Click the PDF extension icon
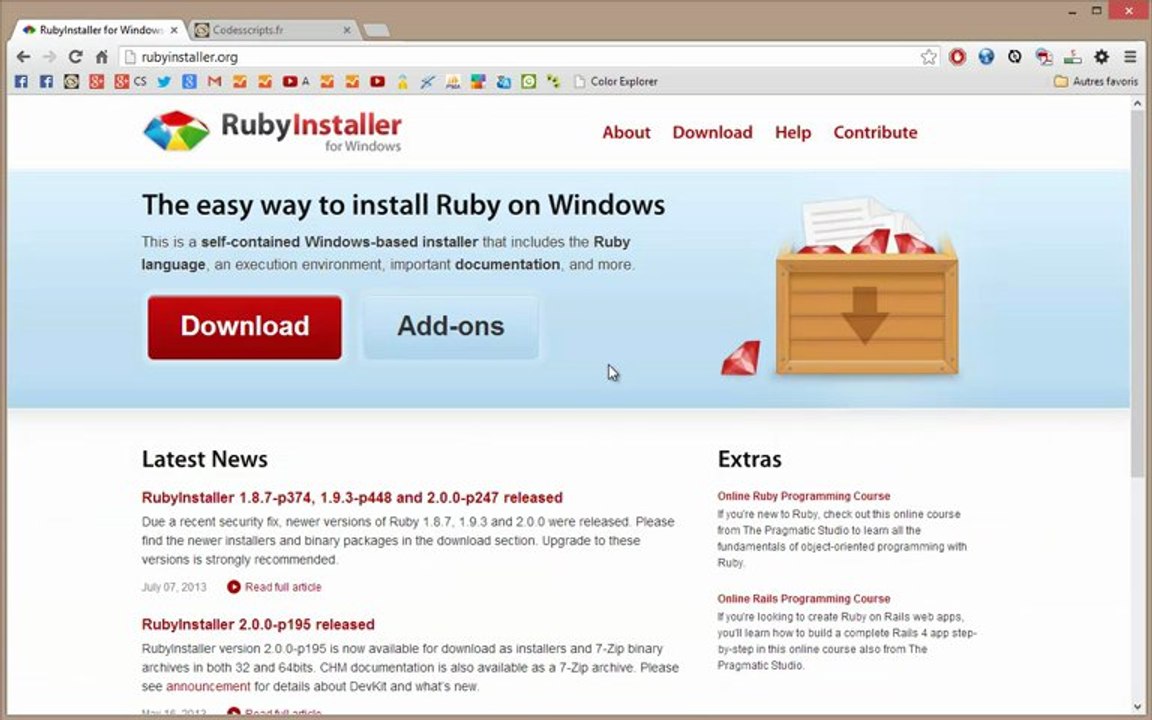This screenshot has height=720, width=1152. [x=1043, y=57]
